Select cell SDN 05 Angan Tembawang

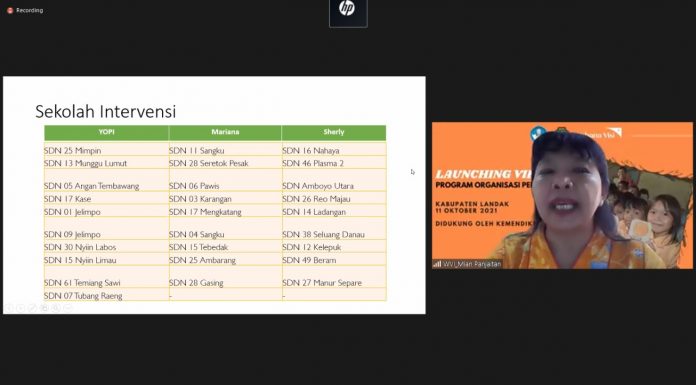point(107,180)
